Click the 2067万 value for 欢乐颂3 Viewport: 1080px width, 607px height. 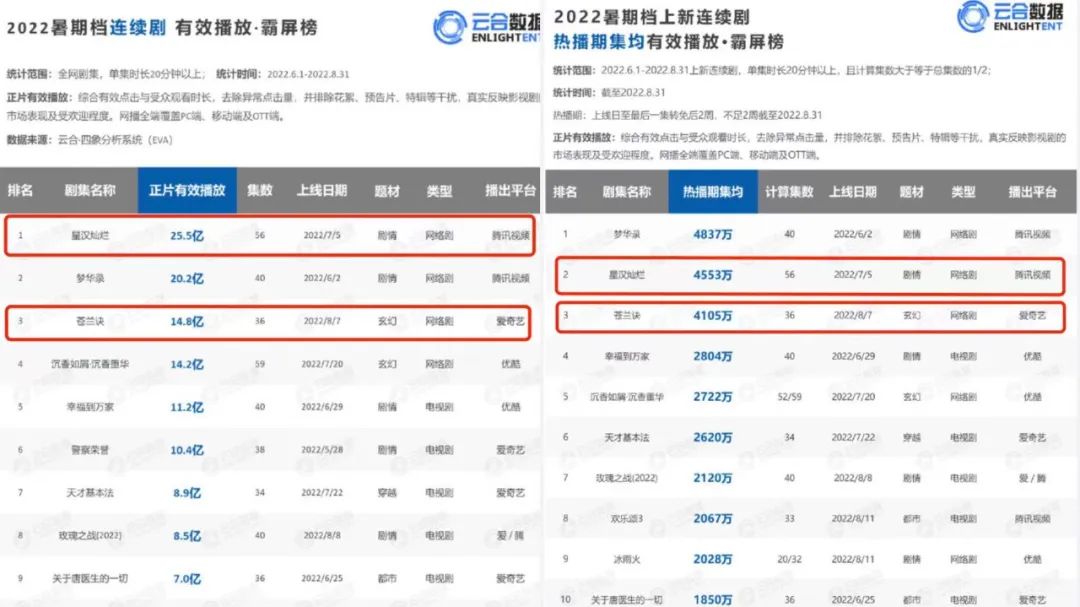(x=712, y=518)
